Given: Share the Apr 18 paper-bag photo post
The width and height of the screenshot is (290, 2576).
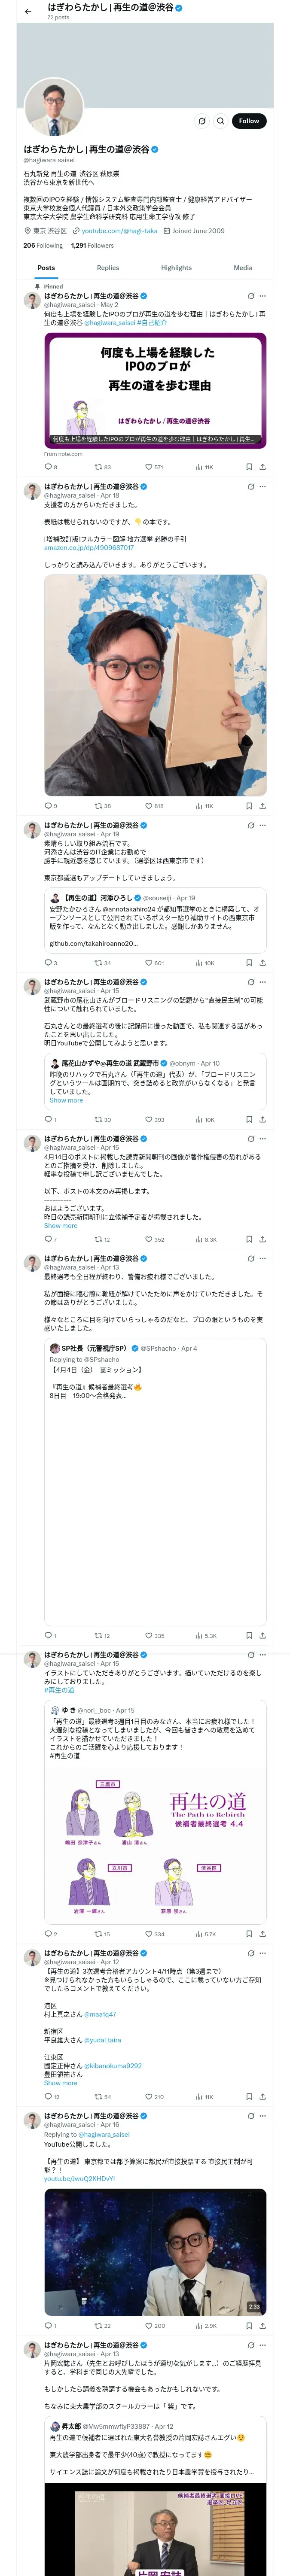Looking at the screenshot, I should (x=262, y=806).
